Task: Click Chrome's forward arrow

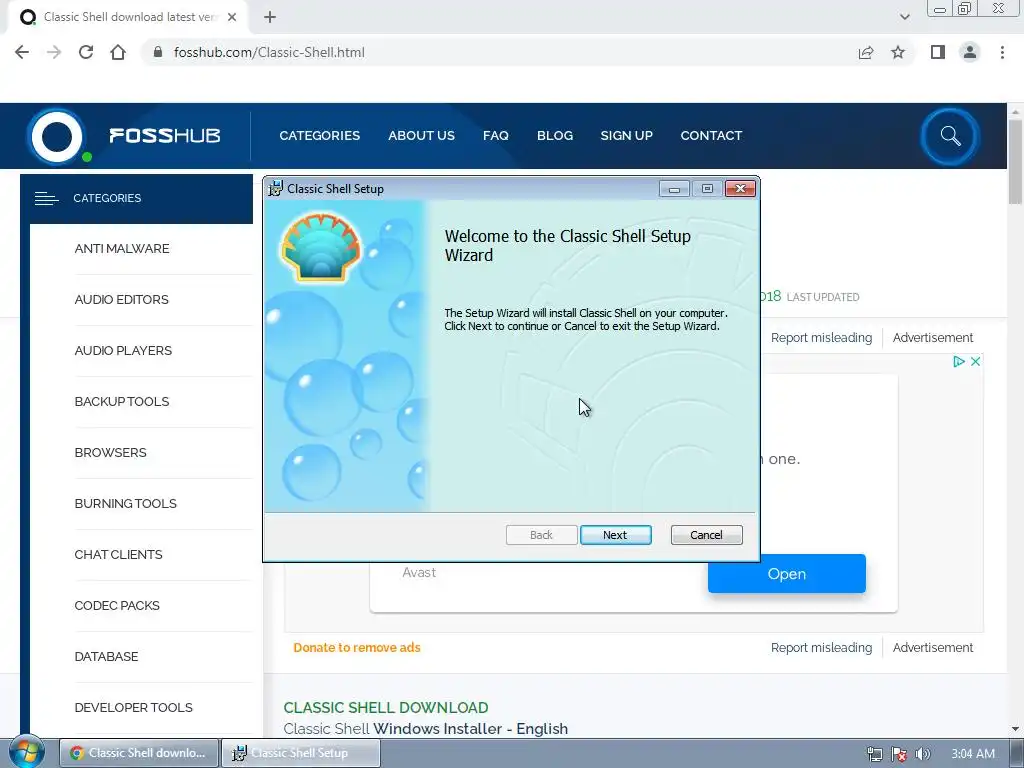Action: (54, 52)
